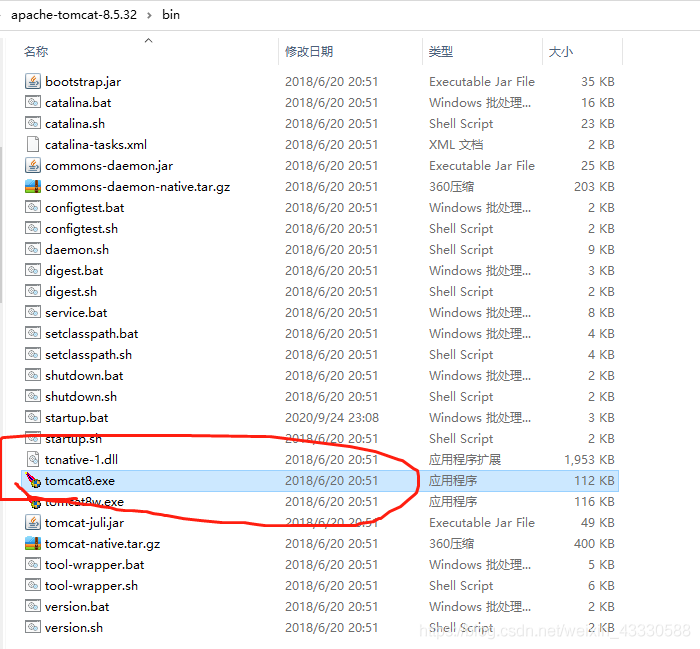This screenshot has width=700, height=649.
Task: Click the configtest.bat file icon
Action: pos(33,207)
